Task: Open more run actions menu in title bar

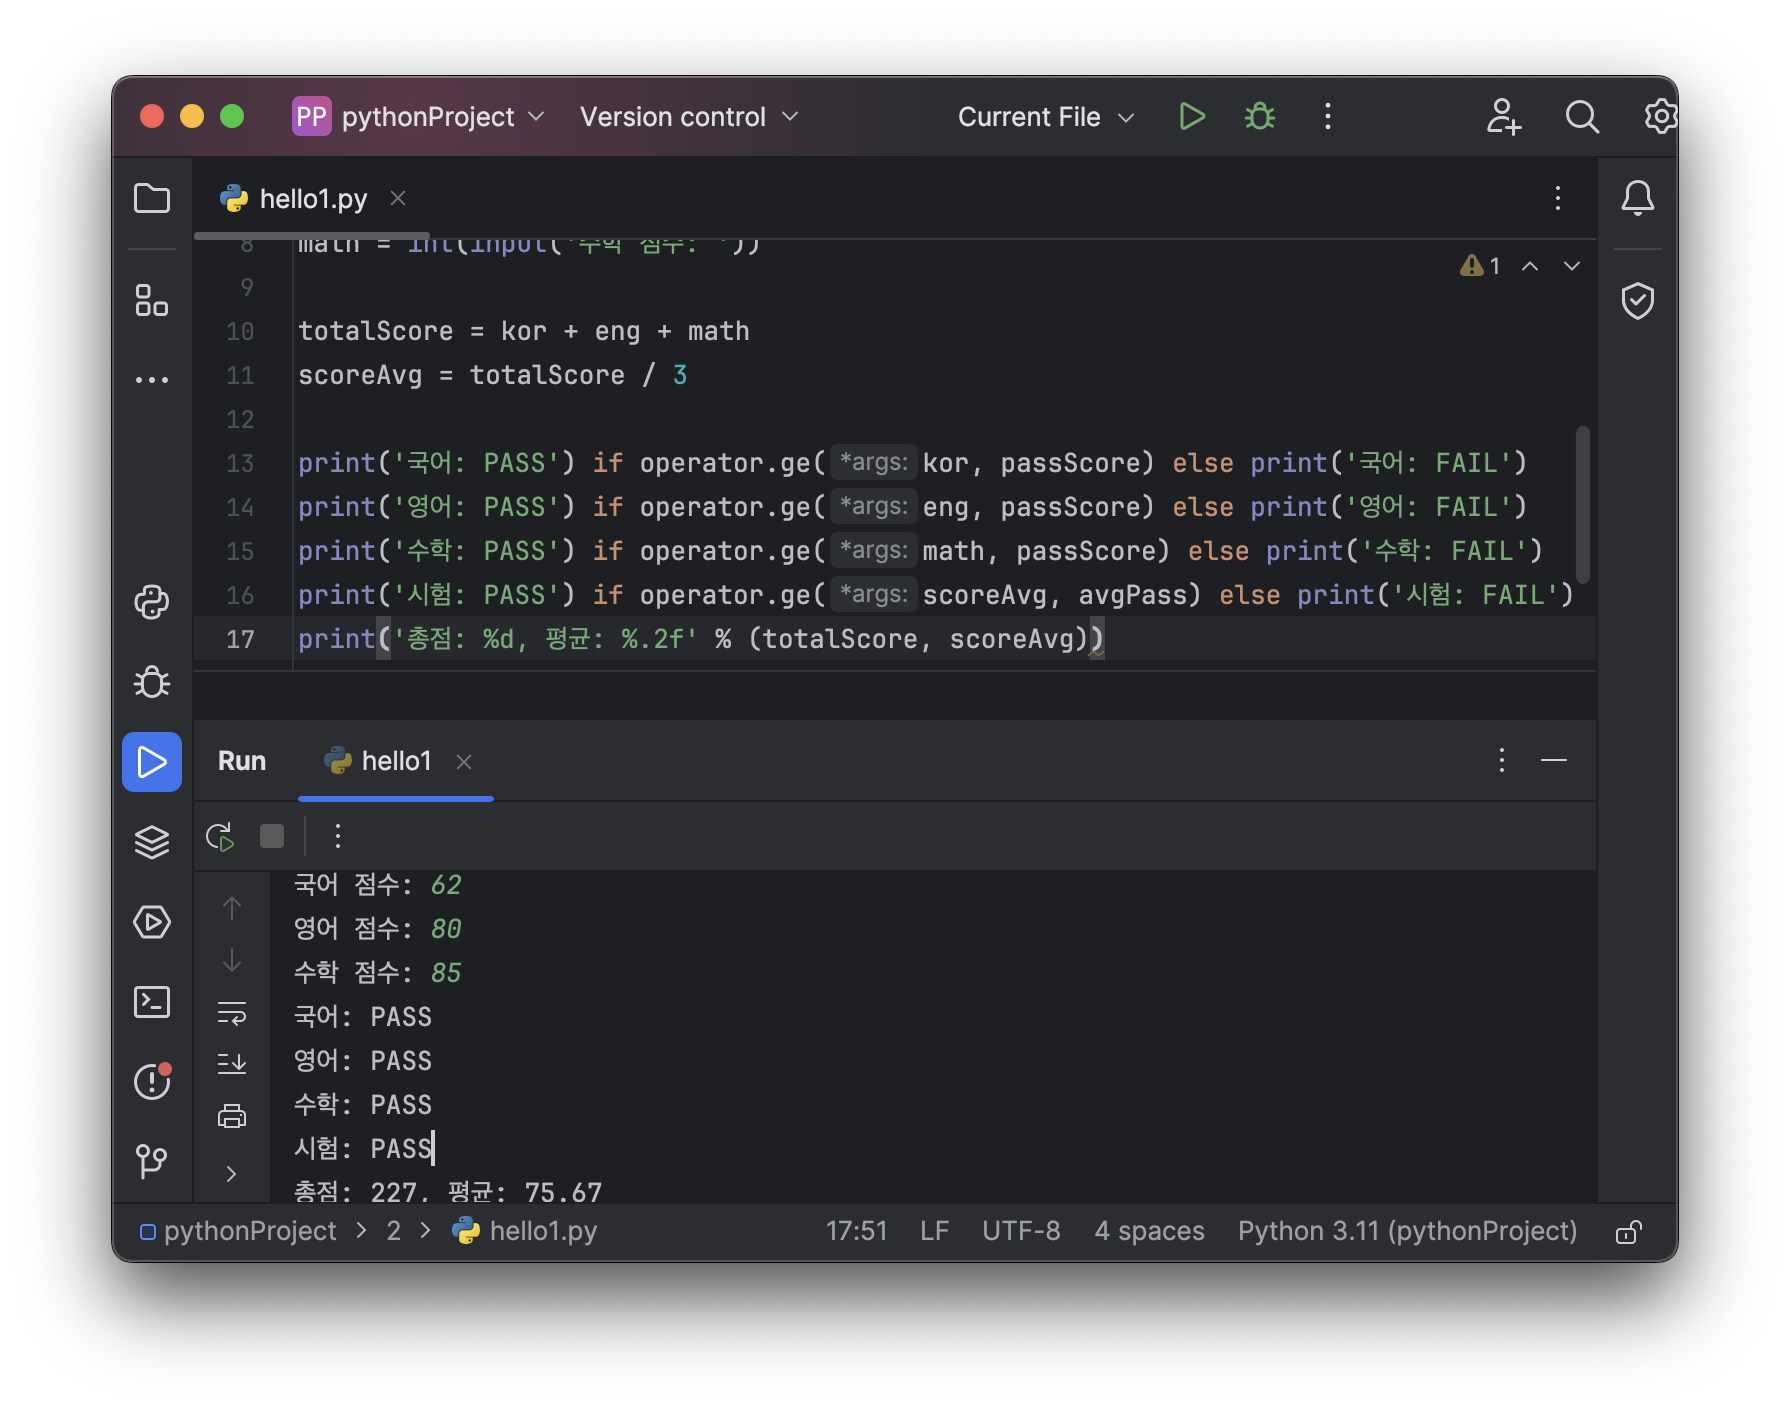Action: [1328, 117]
